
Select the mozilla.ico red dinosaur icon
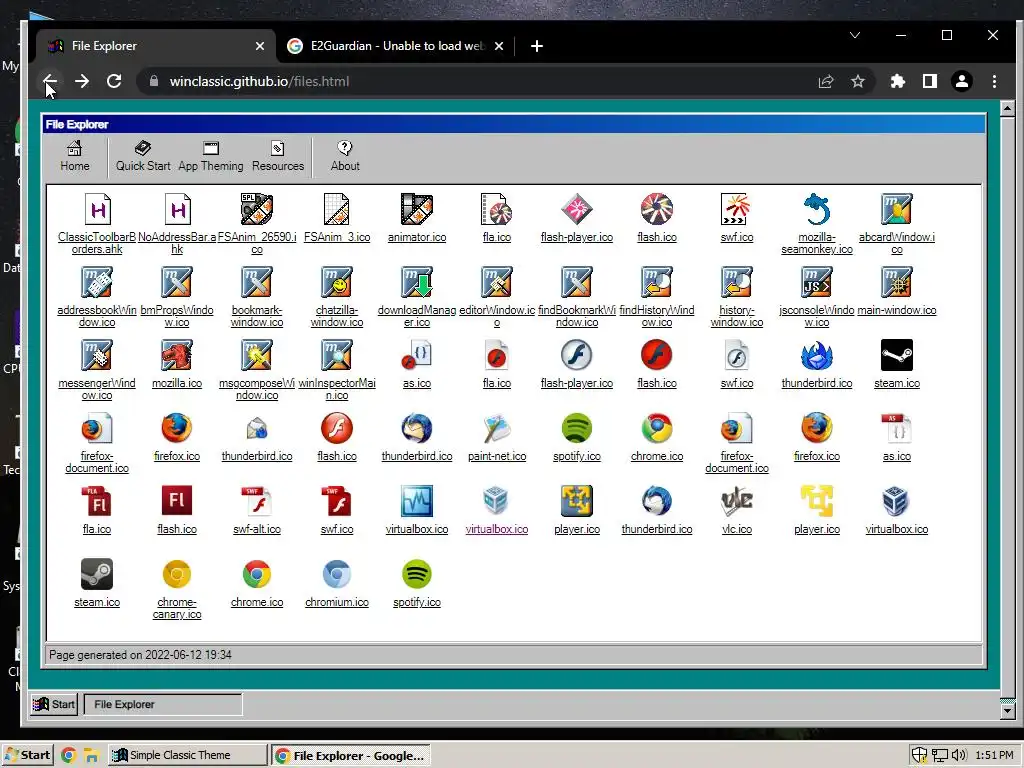point(177,356)
